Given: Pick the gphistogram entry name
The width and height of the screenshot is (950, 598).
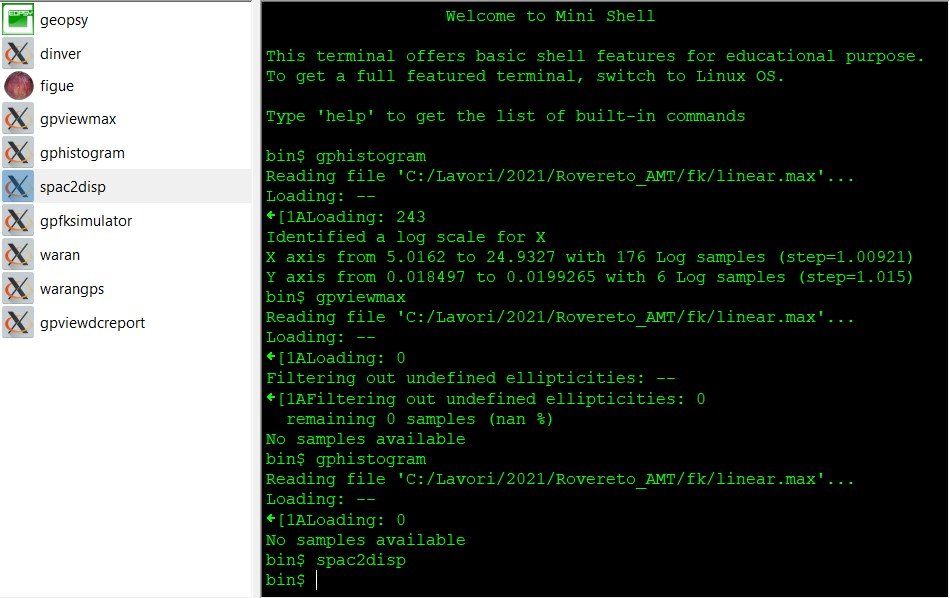Looking at the screenshot, I should coord(82,153).
